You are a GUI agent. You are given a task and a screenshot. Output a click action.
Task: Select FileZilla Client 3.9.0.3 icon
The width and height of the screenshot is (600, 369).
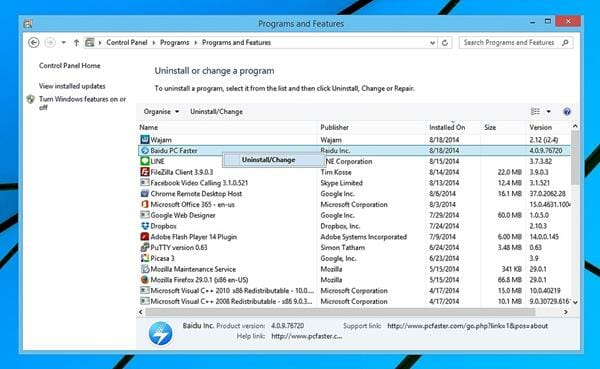pos(145,172)
